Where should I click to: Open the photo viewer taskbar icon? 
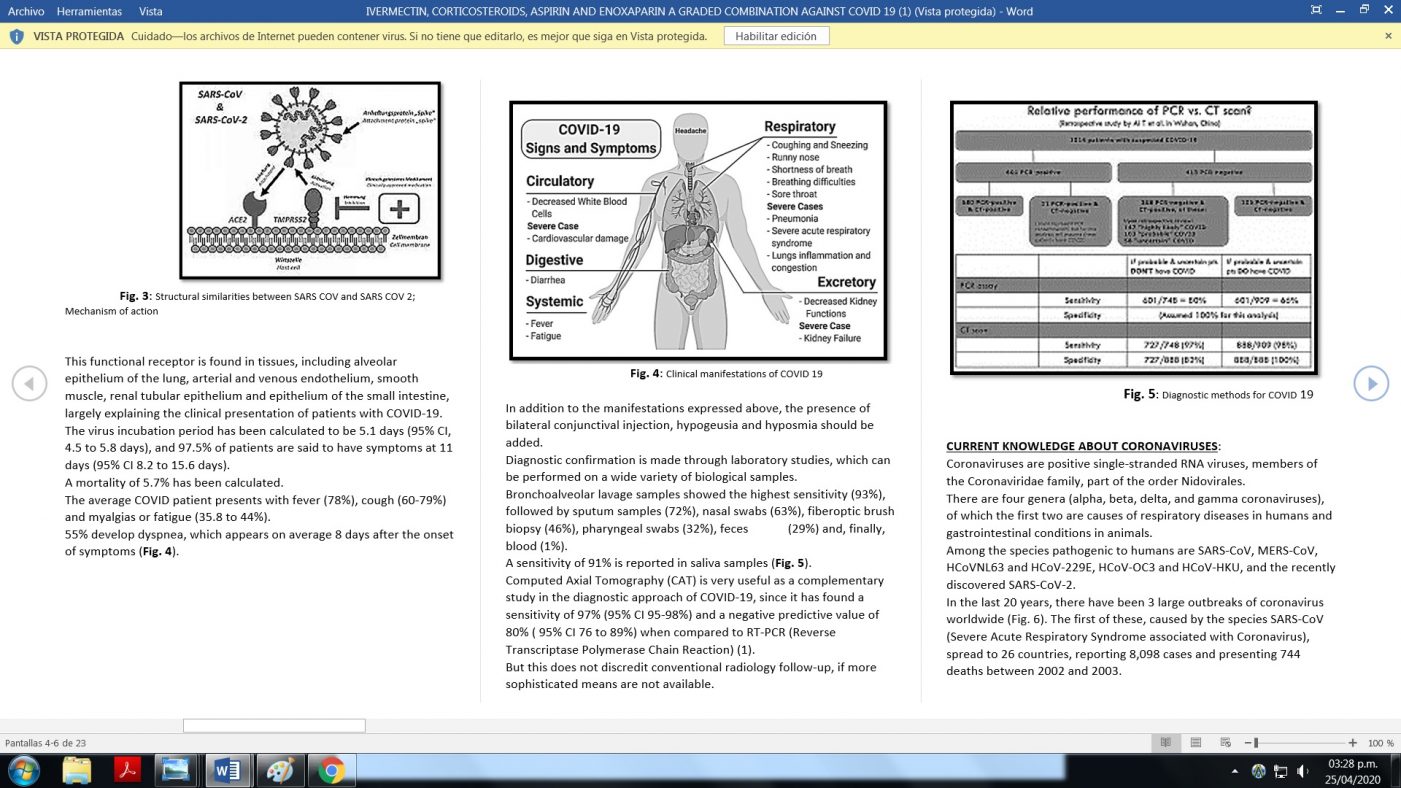[176, 770]
